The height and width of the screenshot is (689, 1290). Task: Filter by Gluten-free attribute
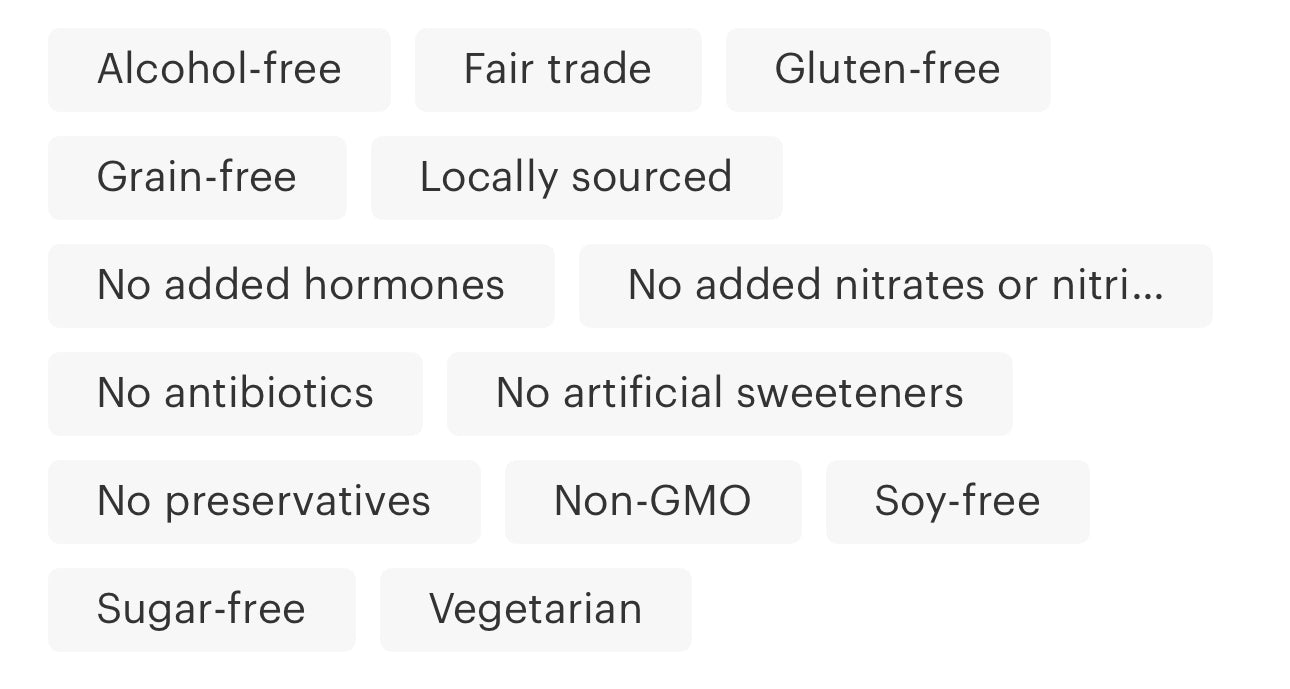pos(887,70)
